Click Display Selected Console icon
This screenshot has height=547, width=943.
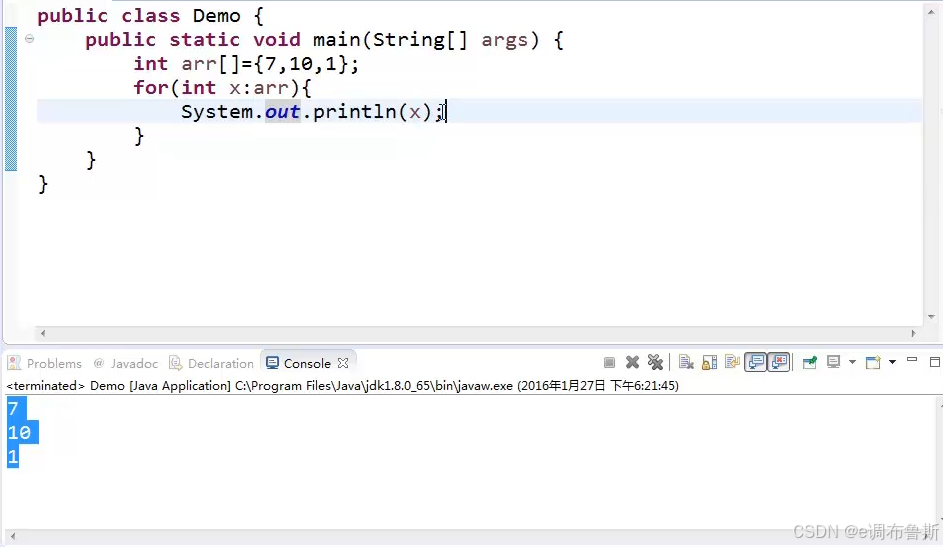click(x=834, y=362)
